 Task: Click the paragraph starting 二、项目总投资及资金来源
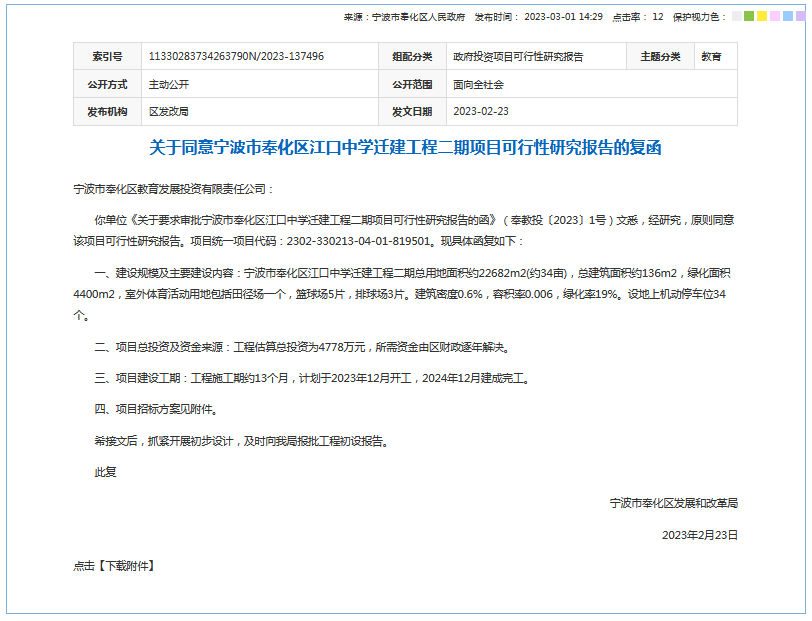click(304, 347)
